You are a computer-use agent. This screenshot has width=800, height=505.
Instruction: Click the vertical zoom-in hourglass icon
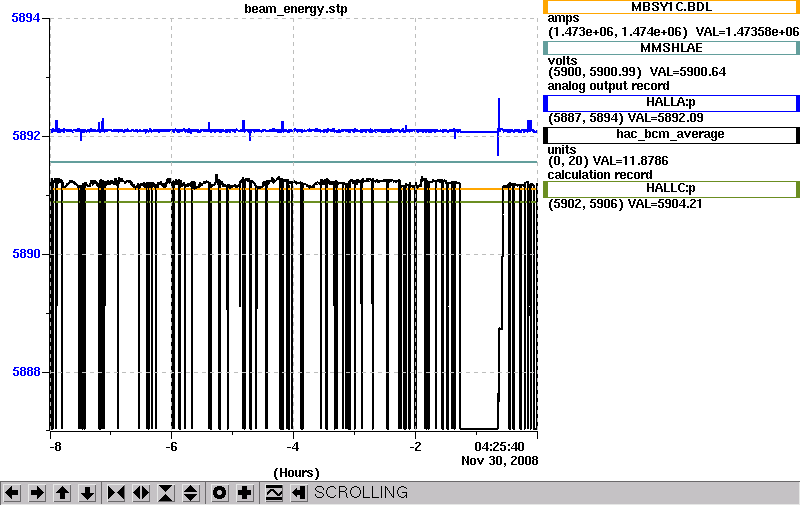[166, 493]
